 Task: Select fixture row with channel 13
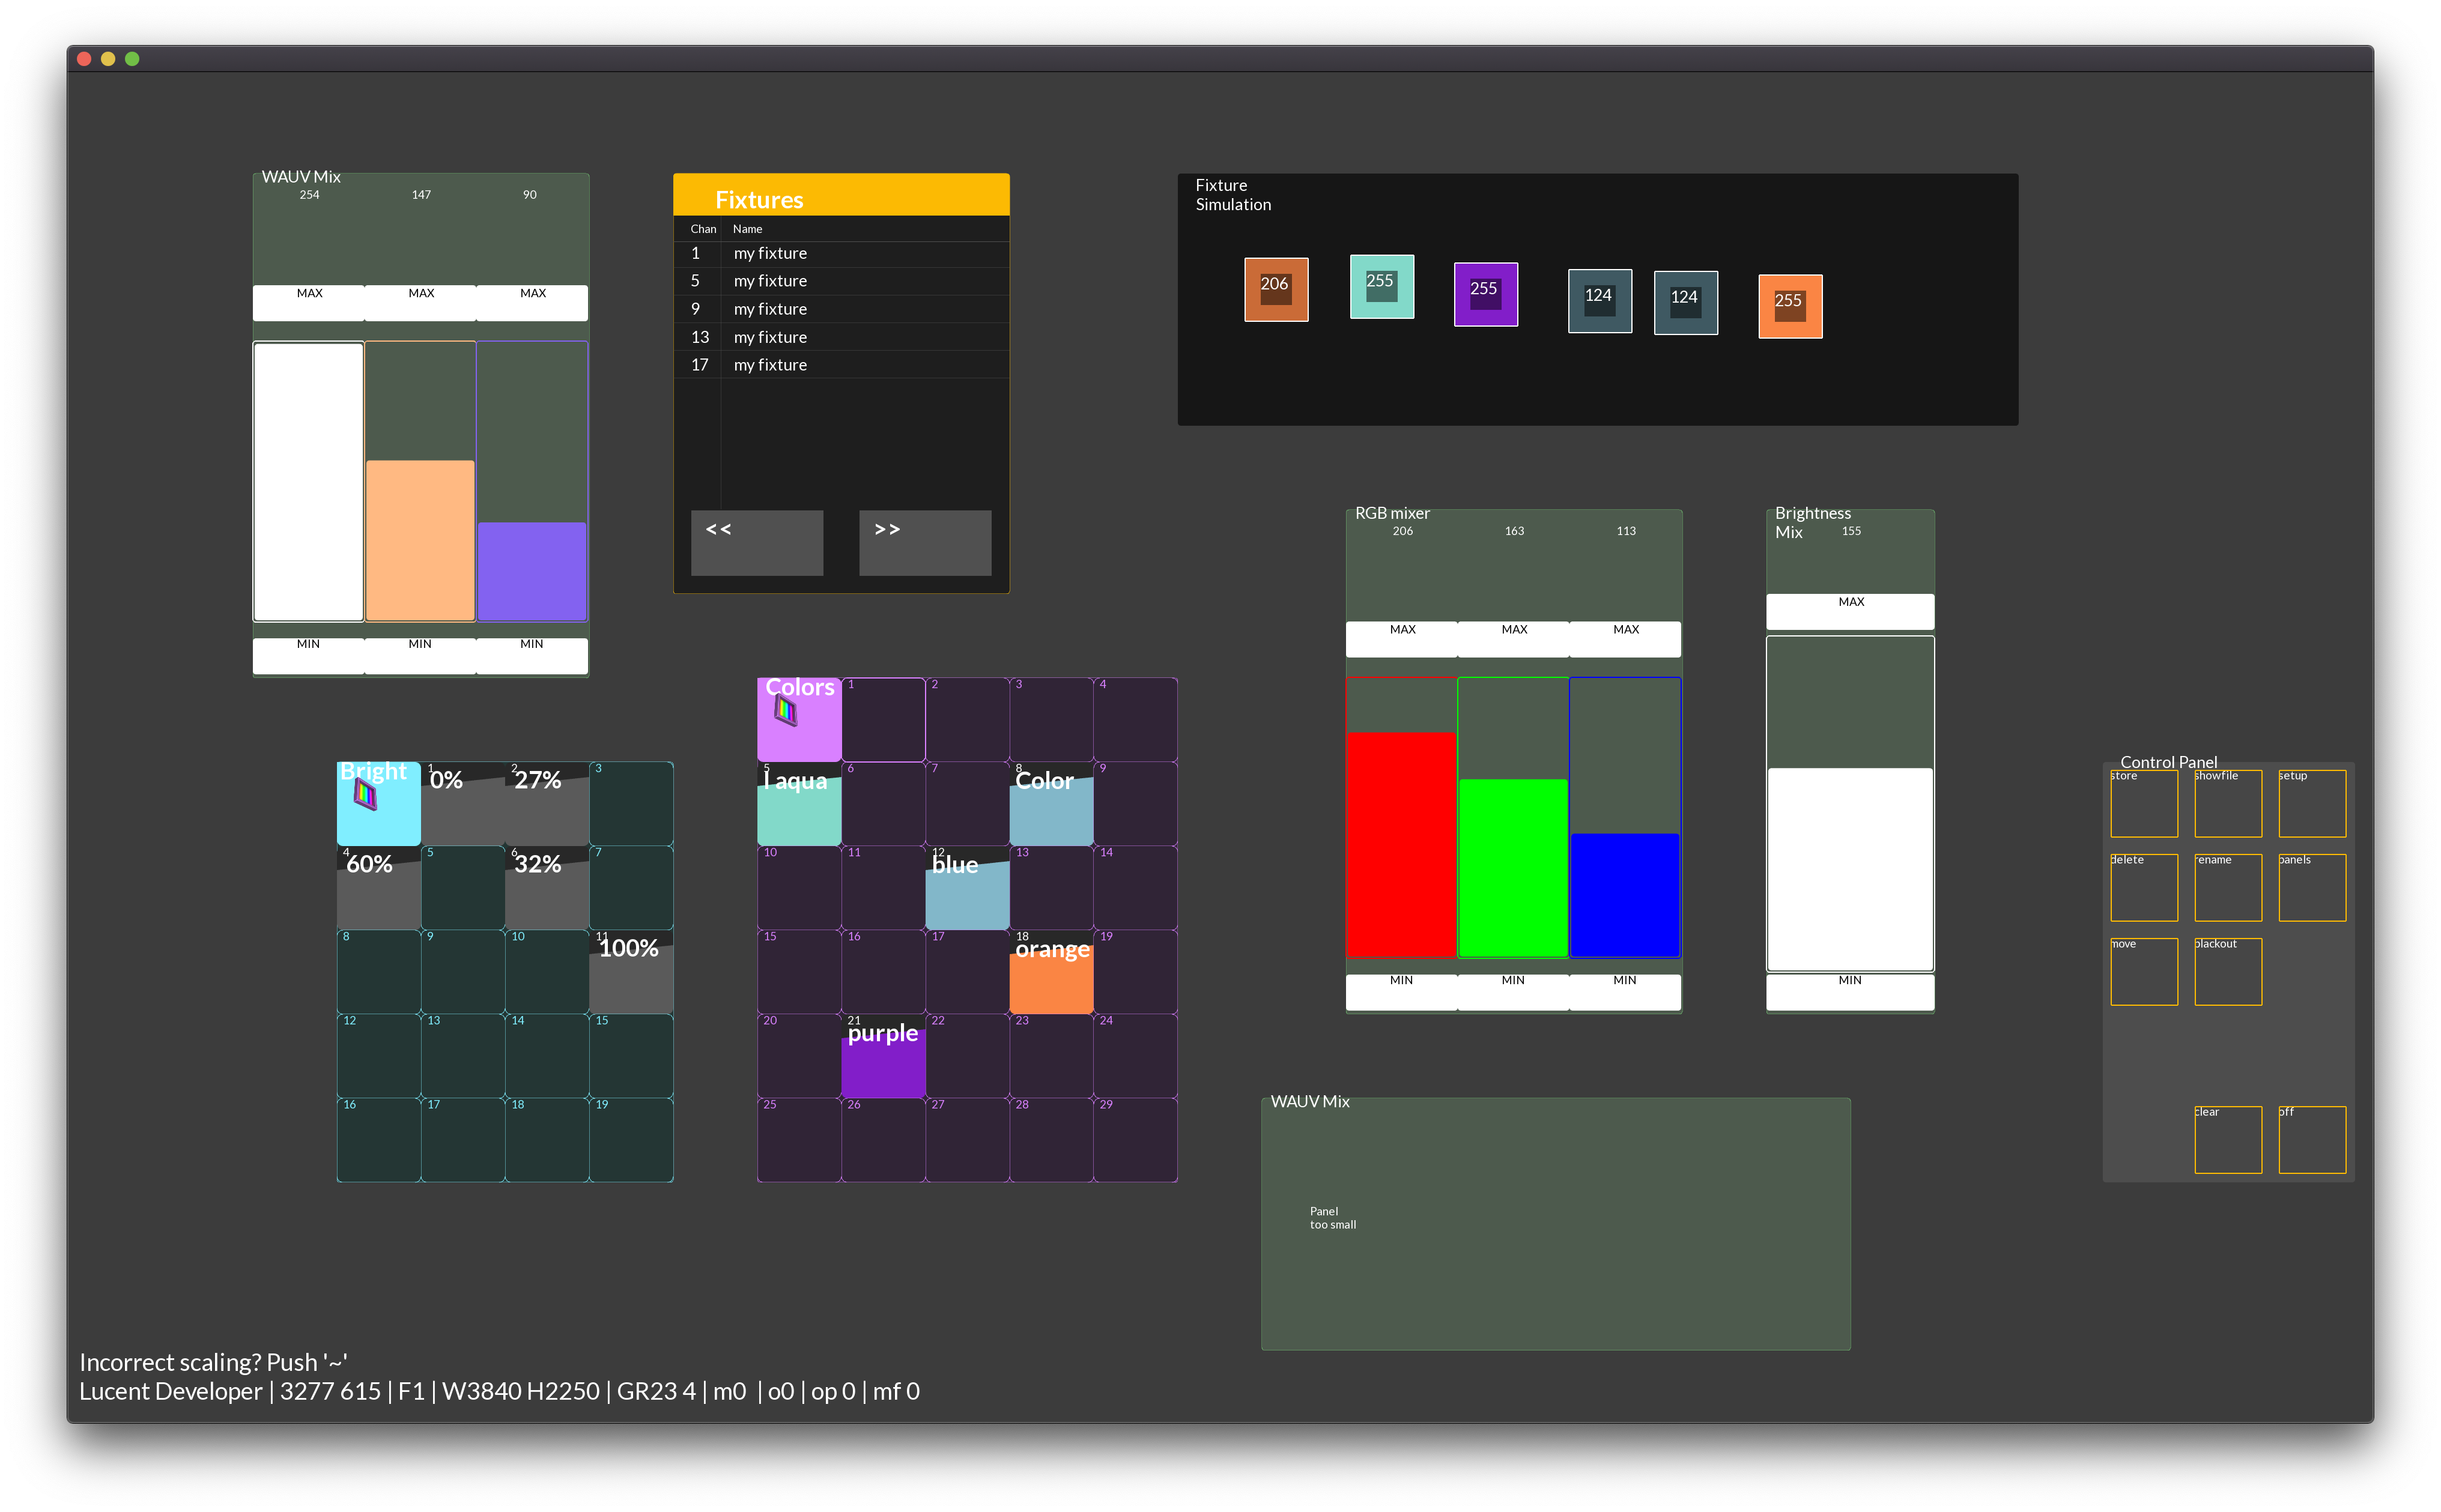point(840,337)
